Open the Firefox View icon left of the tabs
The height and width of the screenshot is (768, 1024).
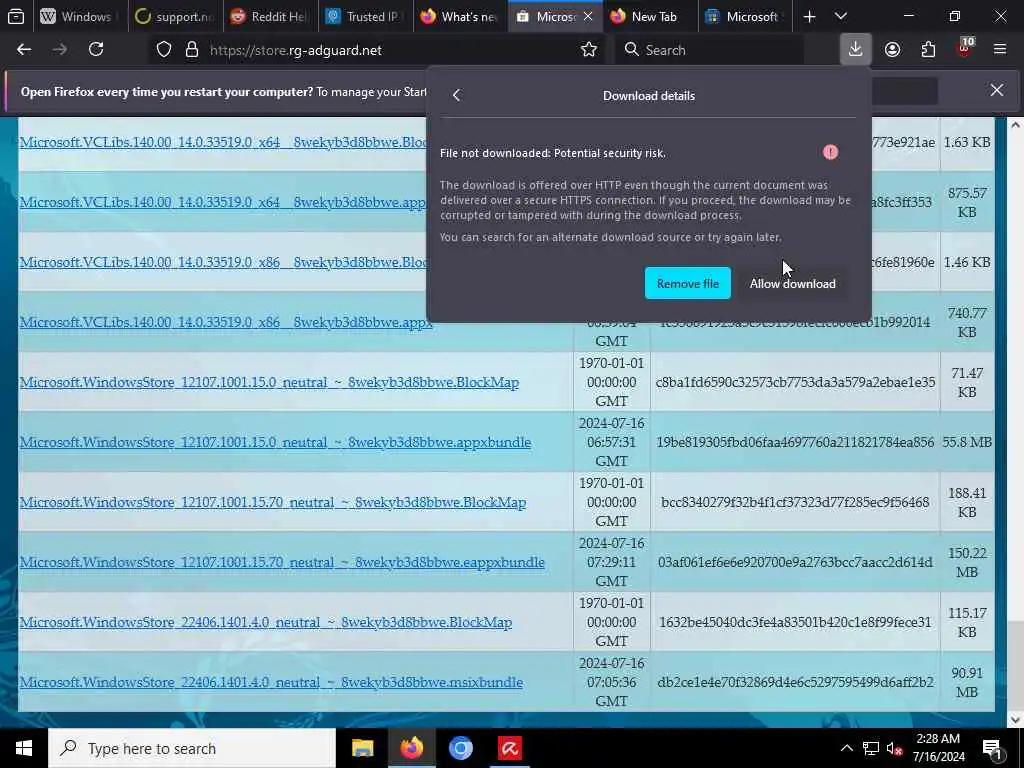coord(16,16)
